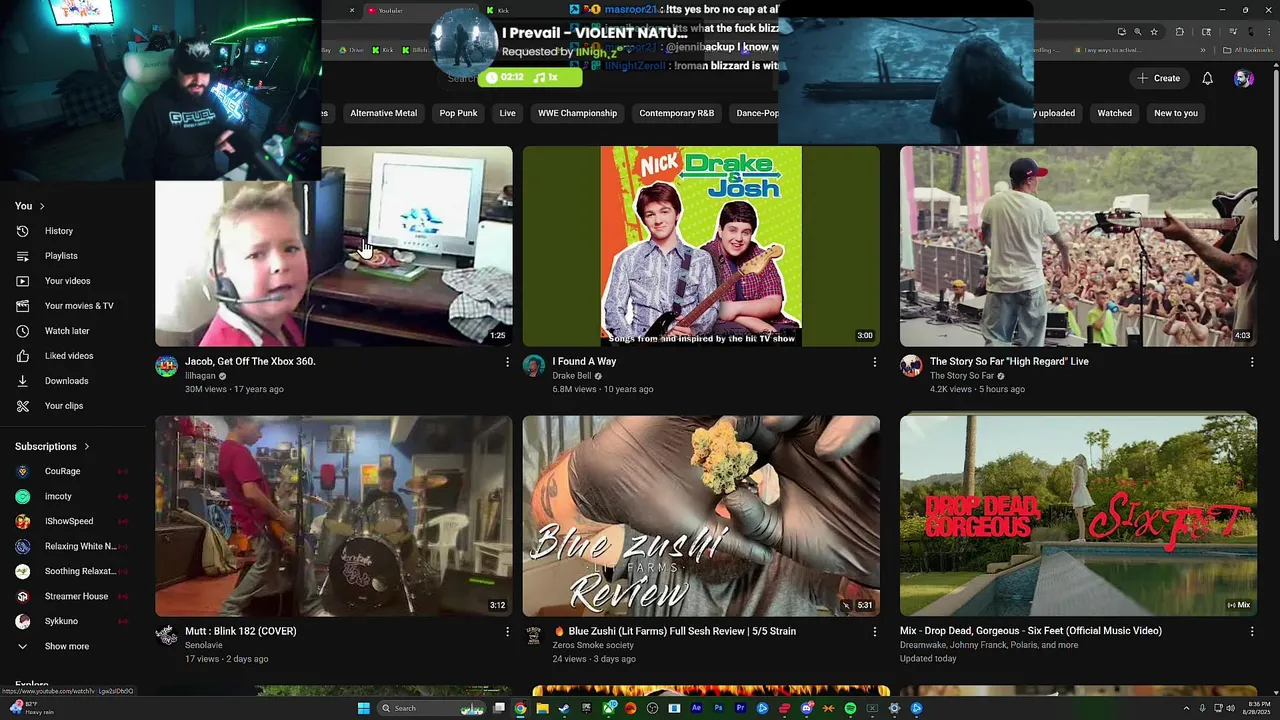Select the Live filter chip
The image size is (1280, 720).
tap(507, 113)
